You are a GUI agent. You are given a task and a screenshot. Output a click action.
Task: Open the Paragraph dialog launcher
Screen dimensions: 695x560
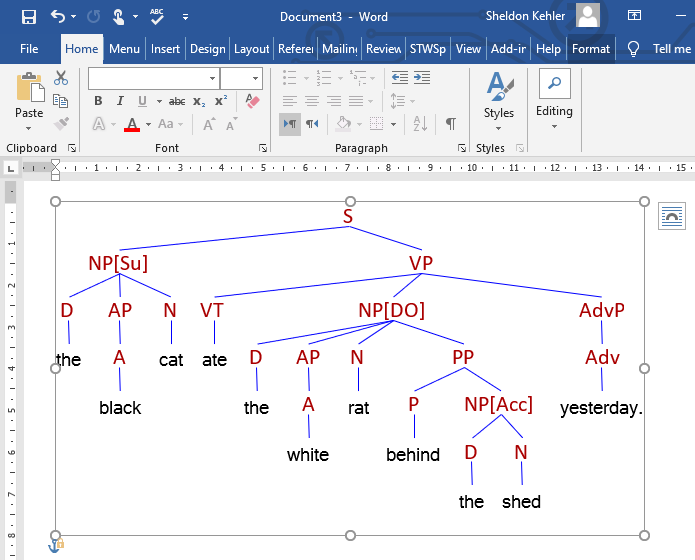point(462,148)
